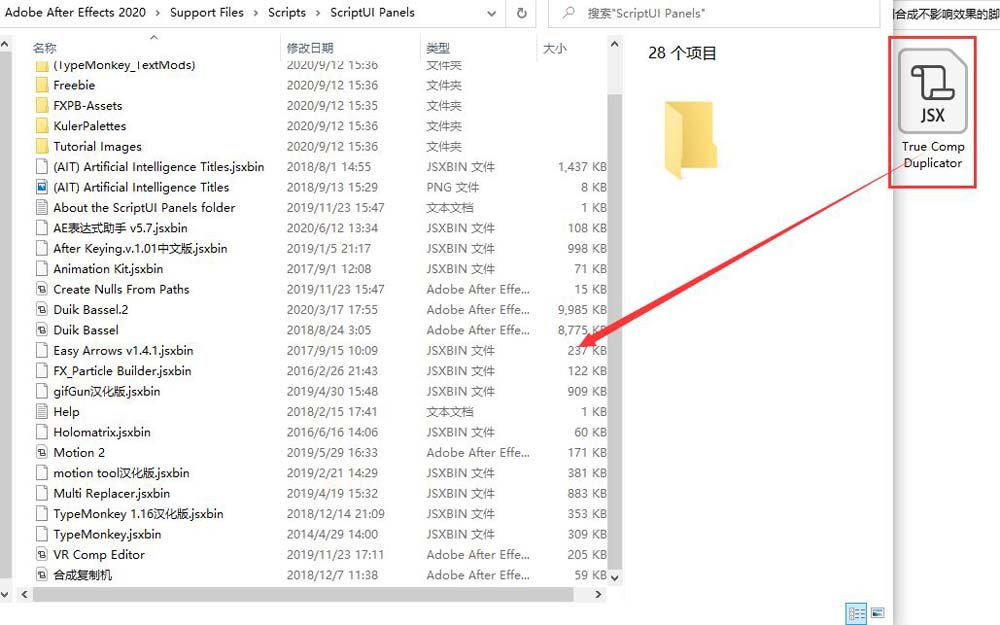Screen dimensions: 1000x625
Task: Click date 2018/12/7 11:38 cell
Action: [332, 575]
